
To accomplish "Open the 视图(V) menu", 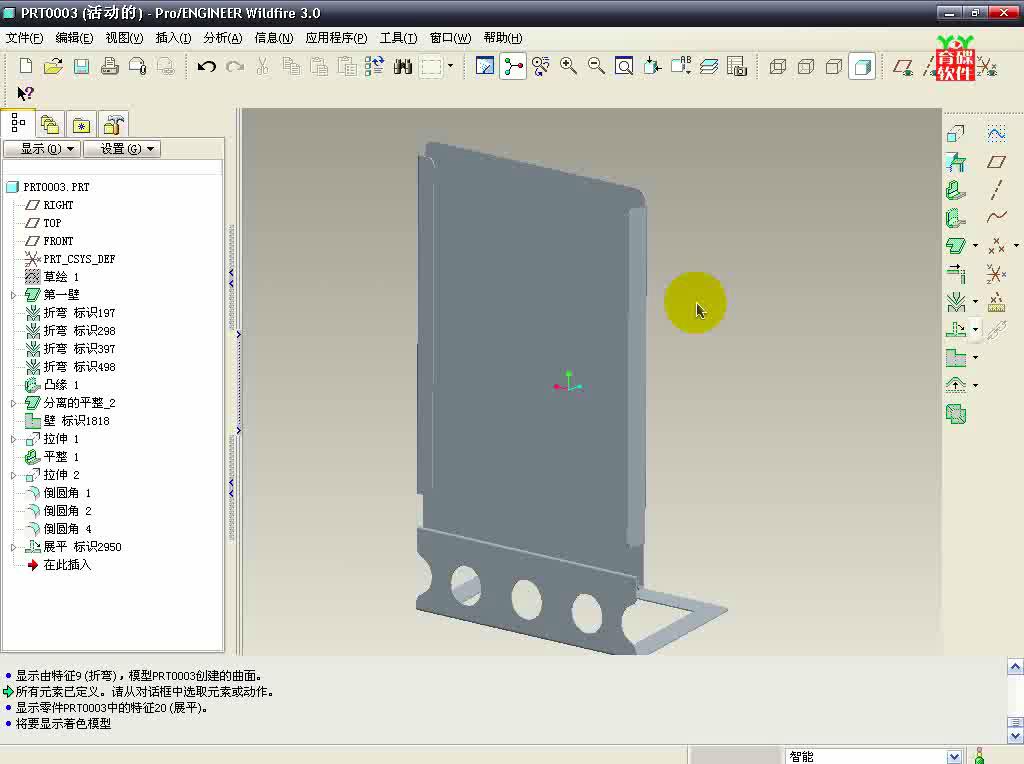I will tap(124, 38).
